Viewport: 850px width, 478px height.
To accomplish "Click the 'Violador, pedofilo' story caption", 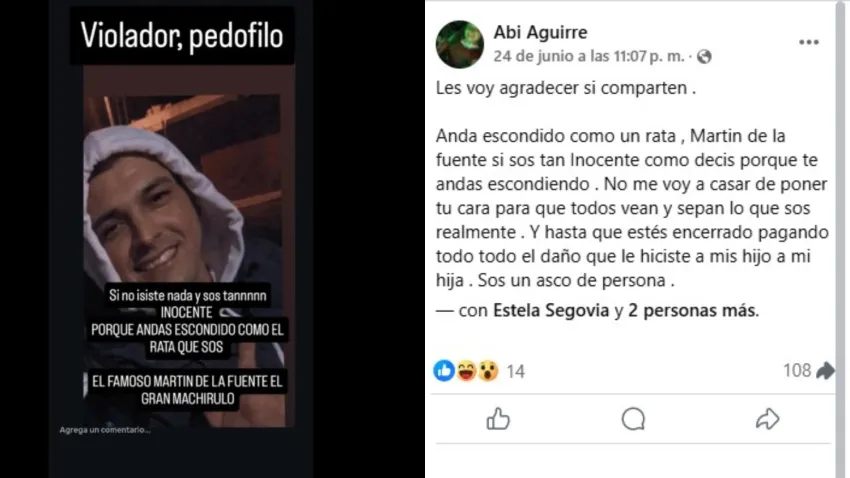I will pyautogui.click(x=182, y=36).
